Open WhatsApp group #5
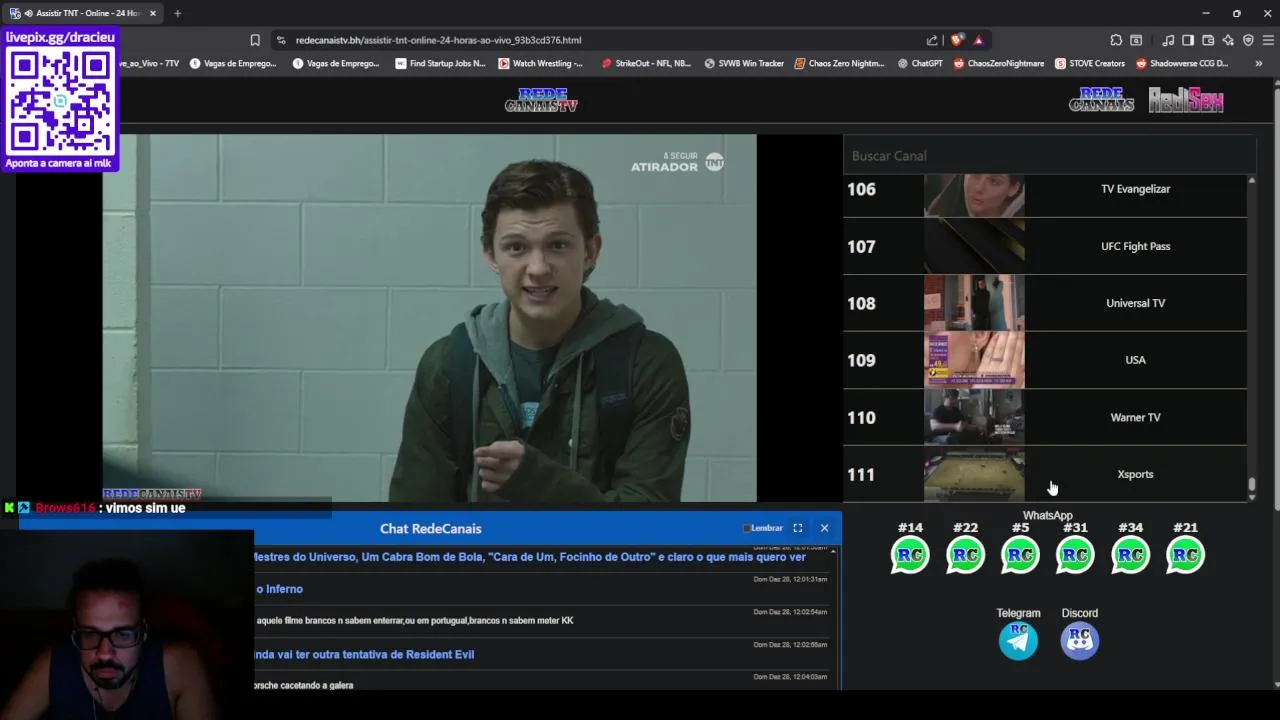 [x=1020, y=555]
